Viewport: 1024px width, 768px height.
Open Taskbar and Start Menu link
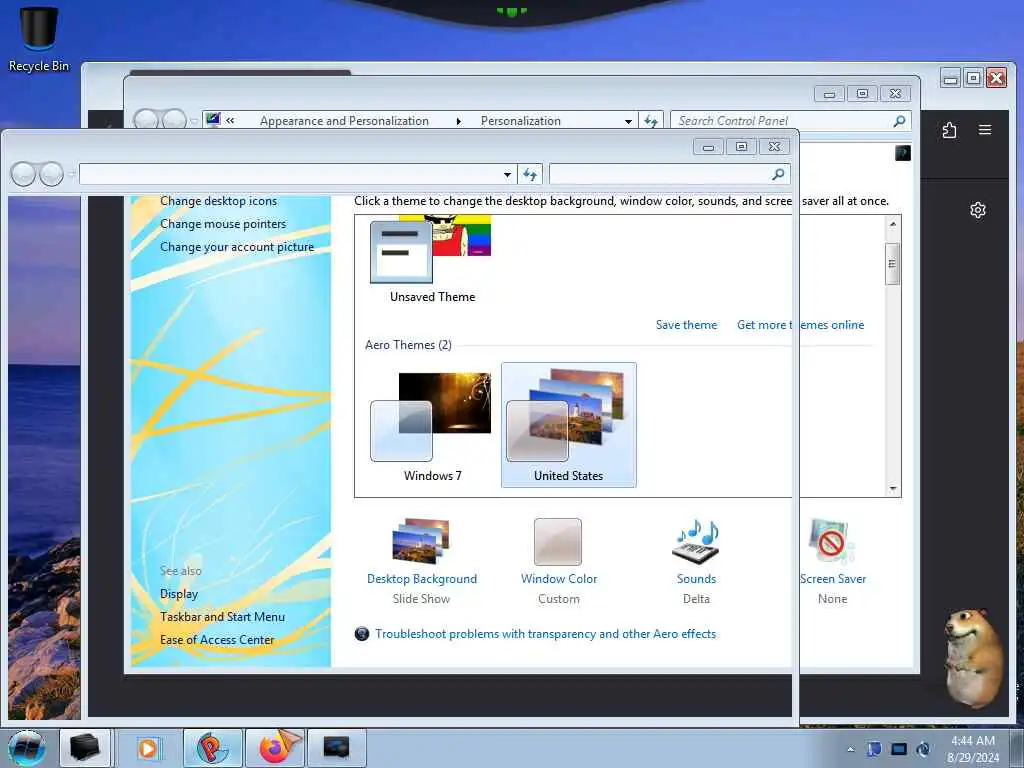(222, 616)
